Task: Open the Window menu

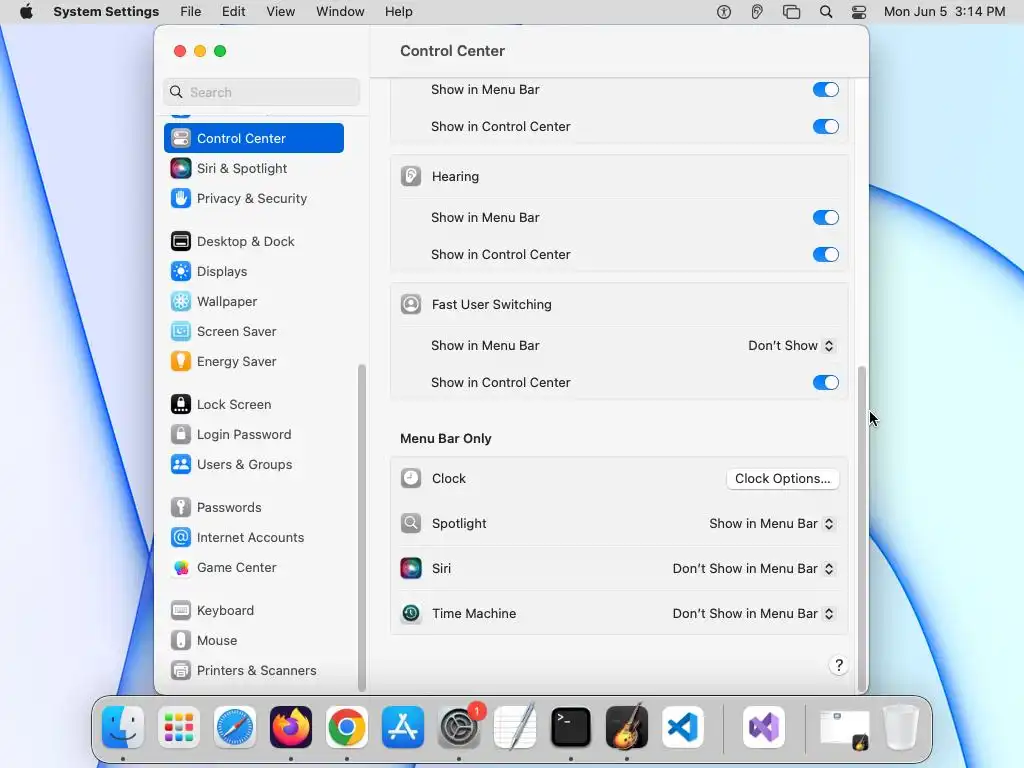Action: pos(340,12)
